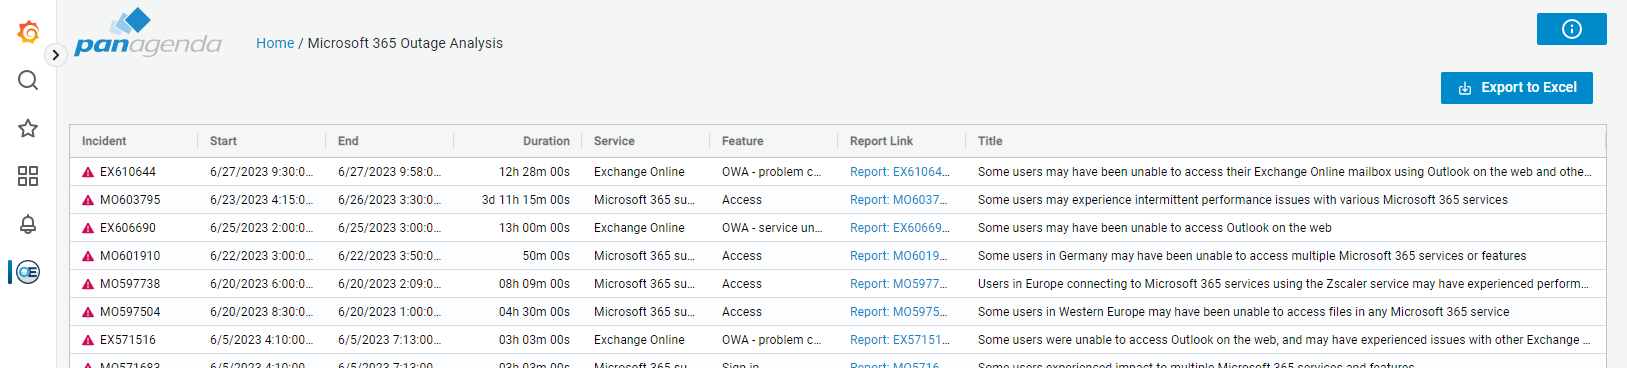Click the panagenda logo
This screenshot has height=368, width=1627.
point(148,33)
